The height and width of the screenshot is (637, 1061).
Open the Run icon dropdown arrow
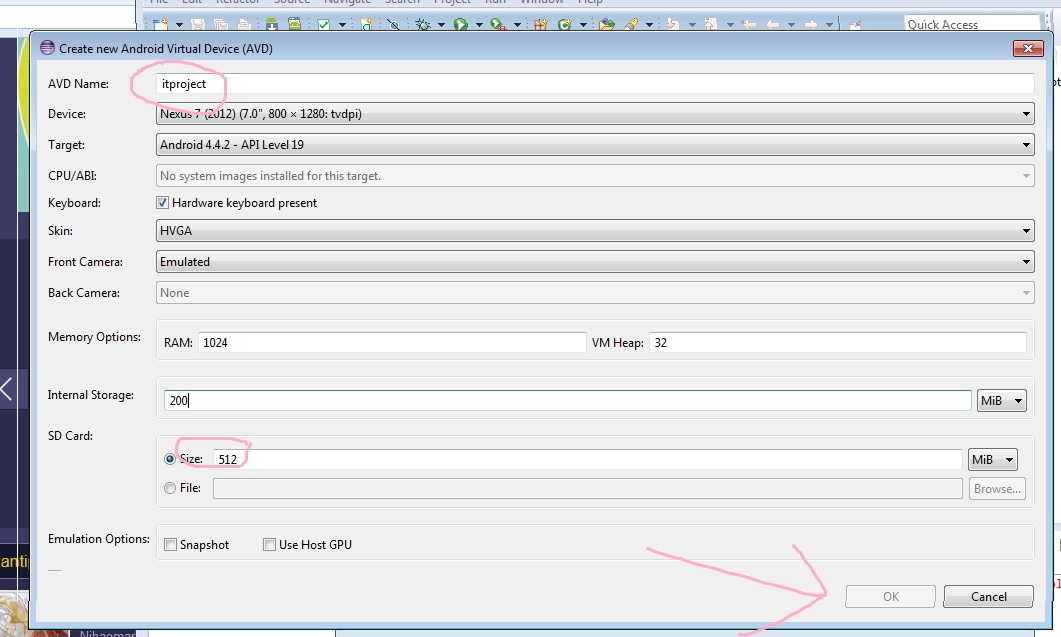coord(479,24)
